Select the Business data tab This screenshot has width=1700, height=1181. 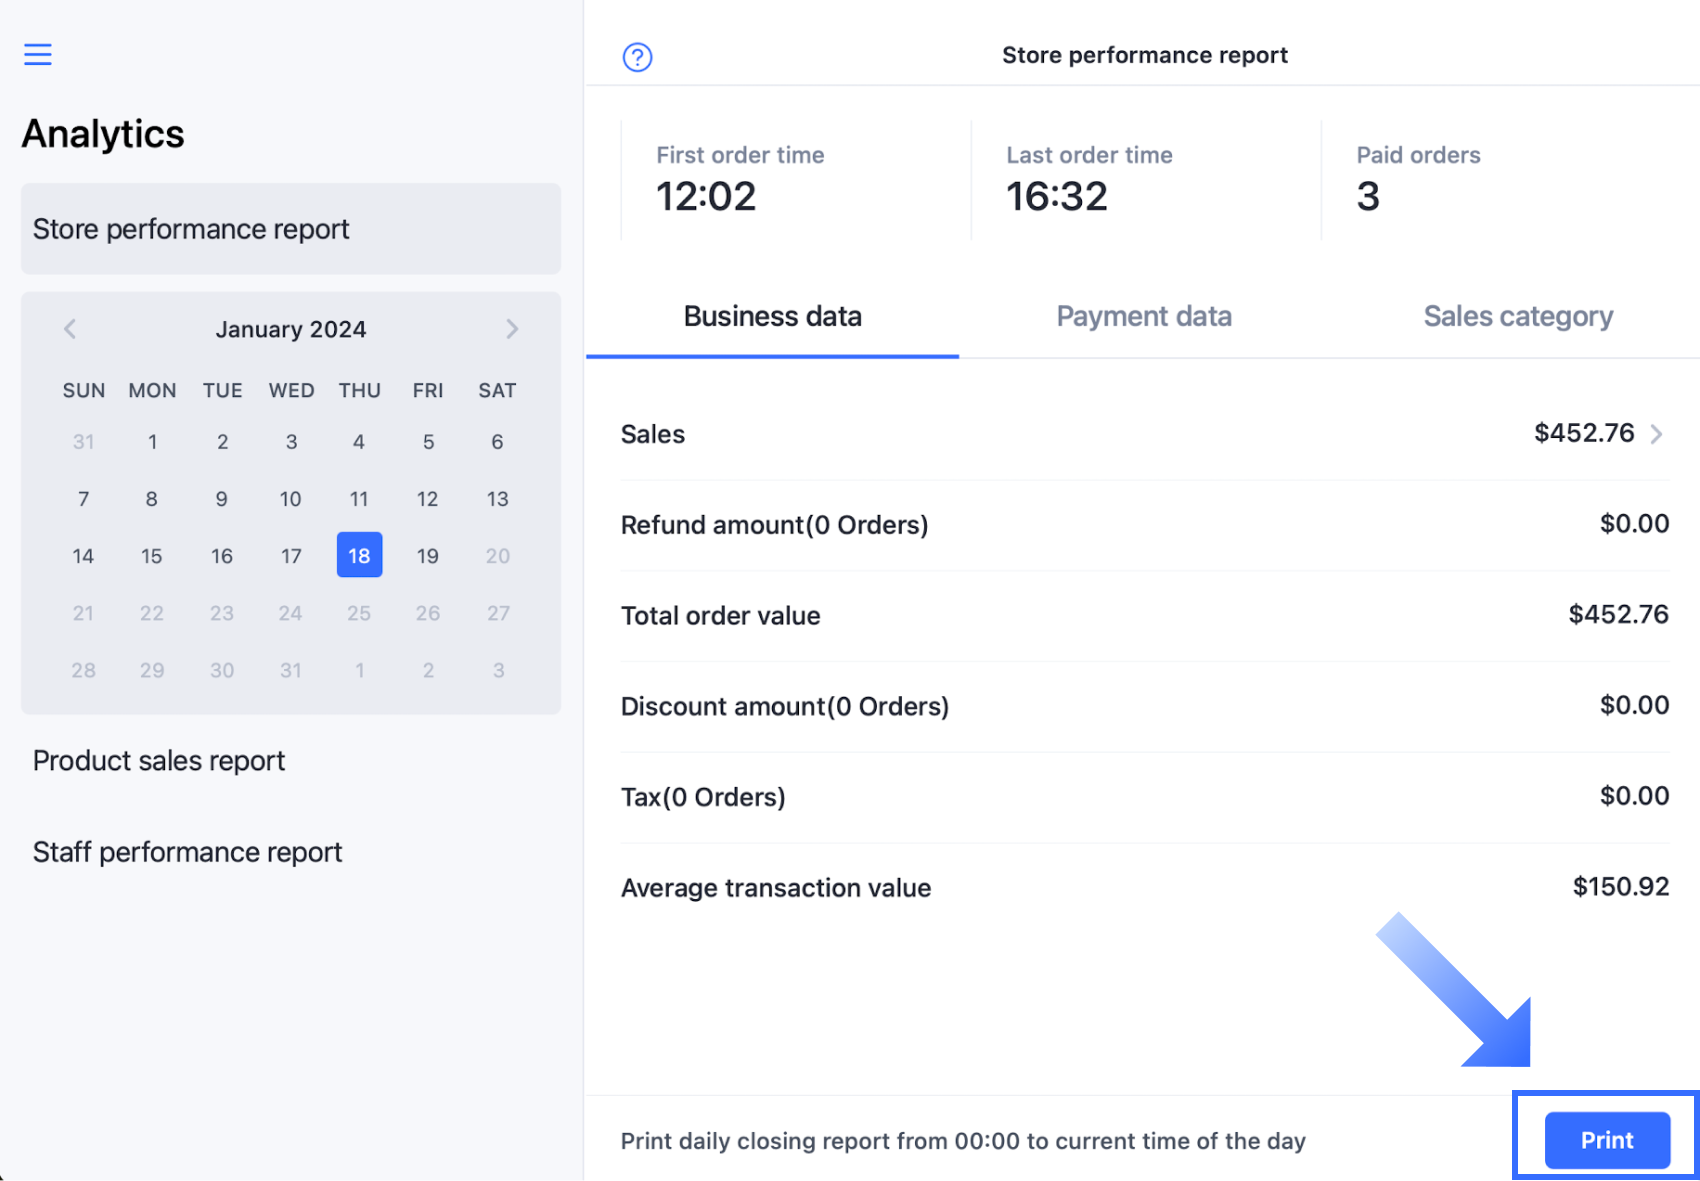click(x=772, y=317)
